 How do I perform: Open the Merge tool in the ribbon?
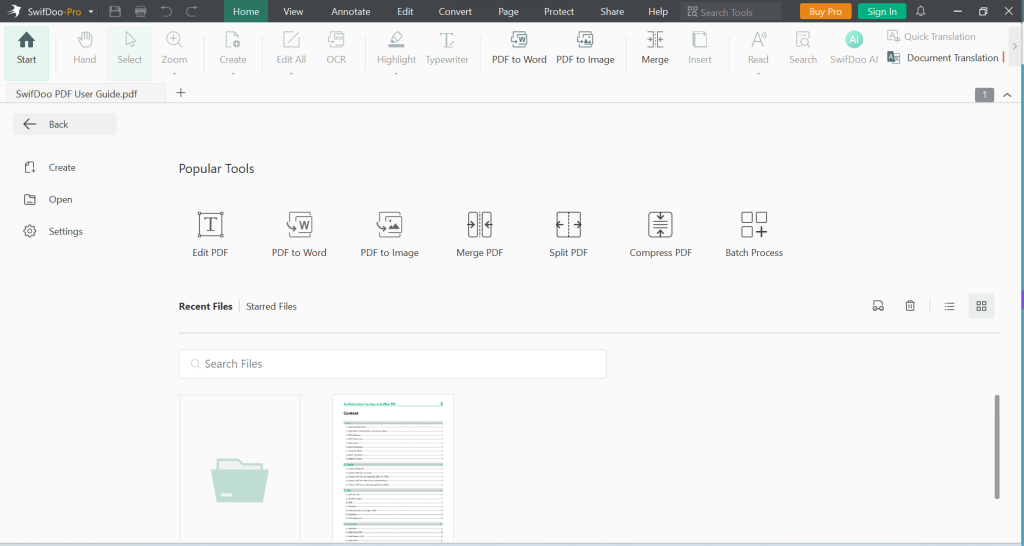point(655,48)
